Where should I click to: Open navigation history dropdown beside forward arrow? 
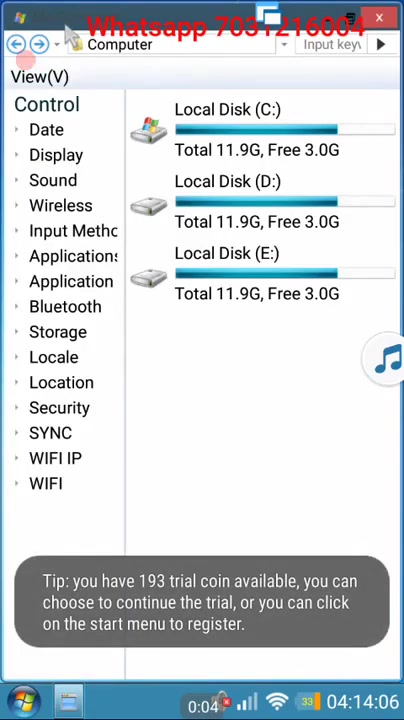[57, 45]
